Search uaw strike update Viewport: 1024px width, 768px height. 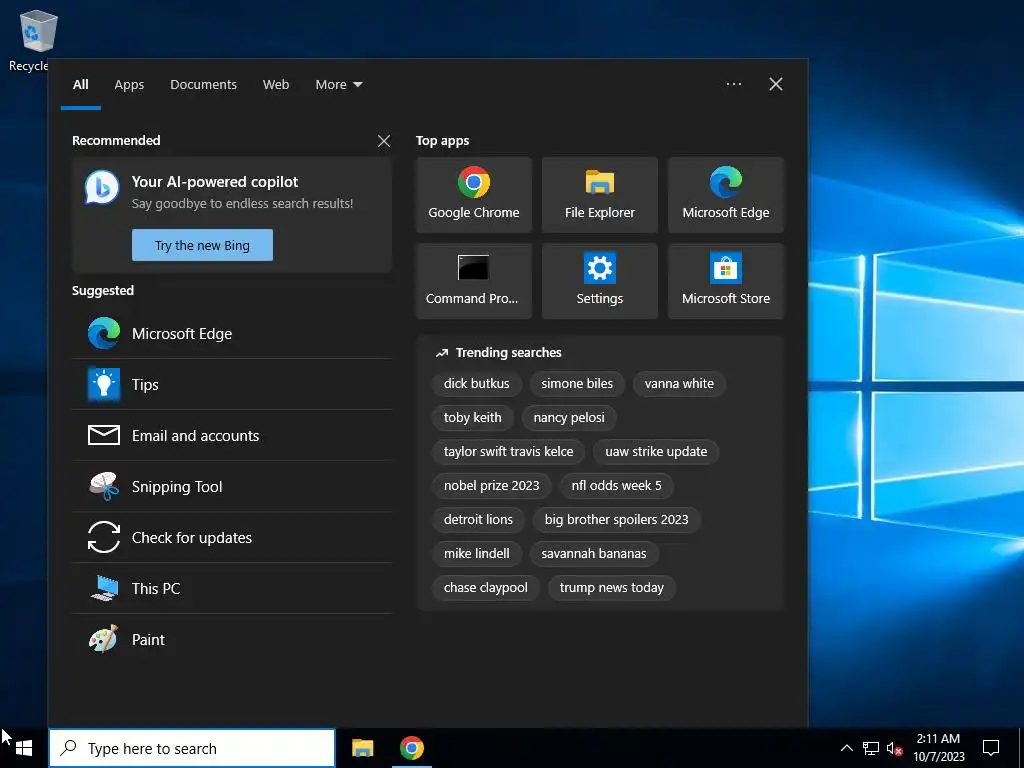tap(656, 451)
